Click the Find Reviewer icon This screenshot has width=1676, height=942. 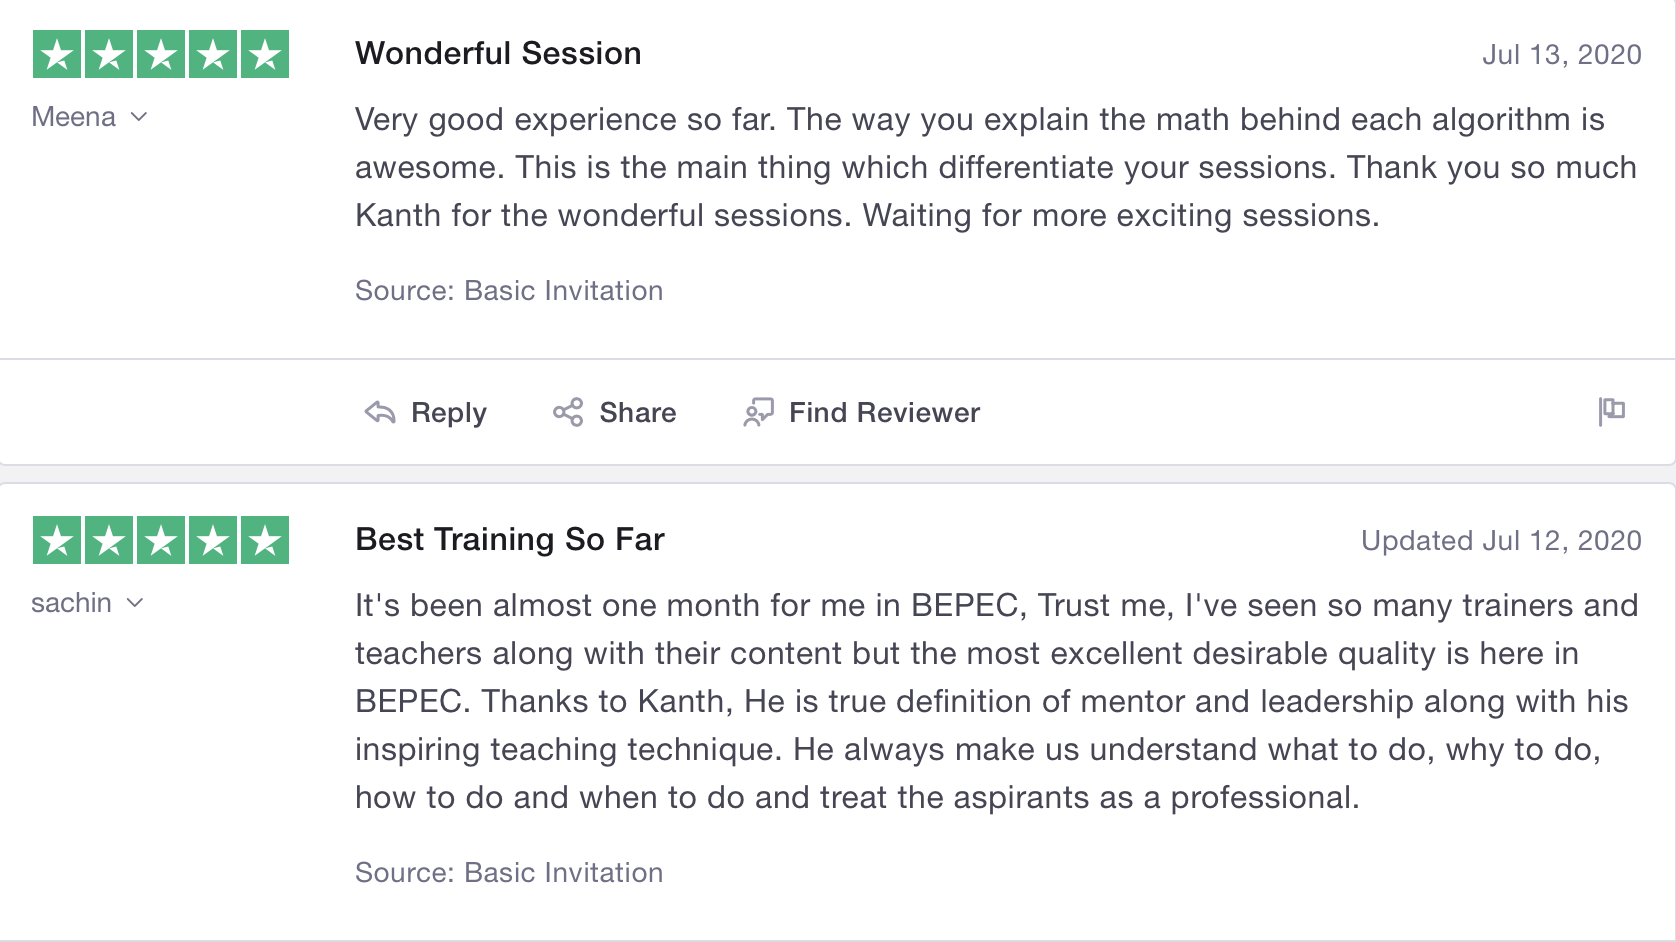tap(759, 412)
